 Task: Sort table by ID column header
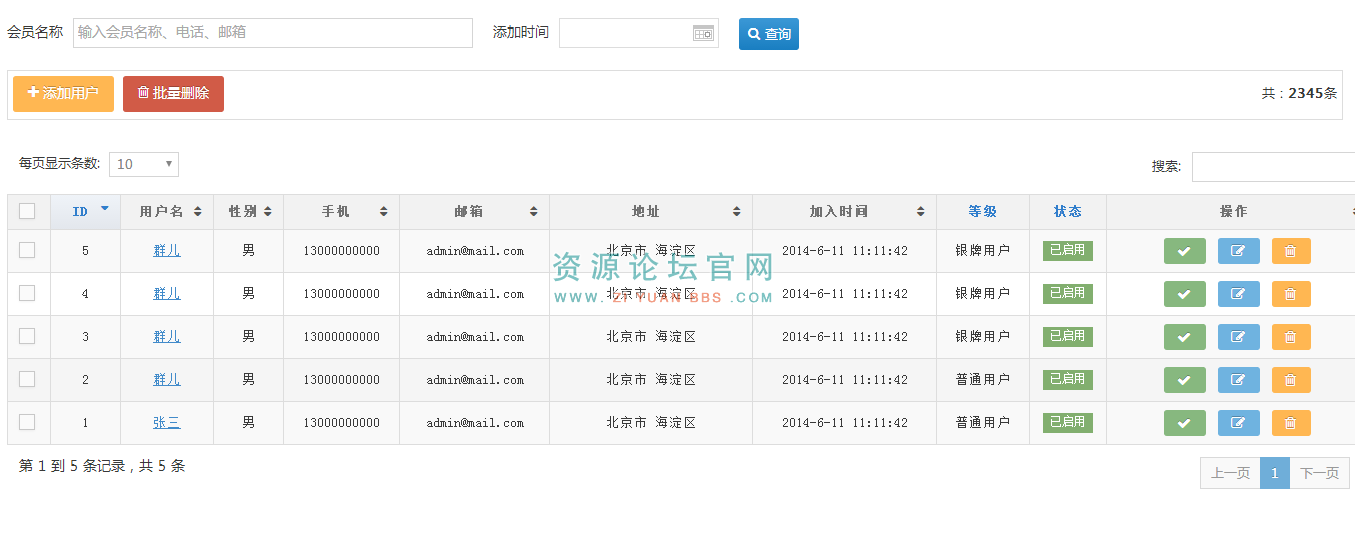(x=85, y=212)
